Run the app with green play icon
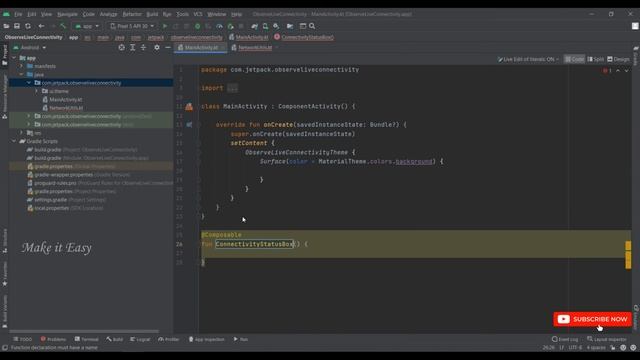This screenshot has width=640, height=360. coord(165,26)
